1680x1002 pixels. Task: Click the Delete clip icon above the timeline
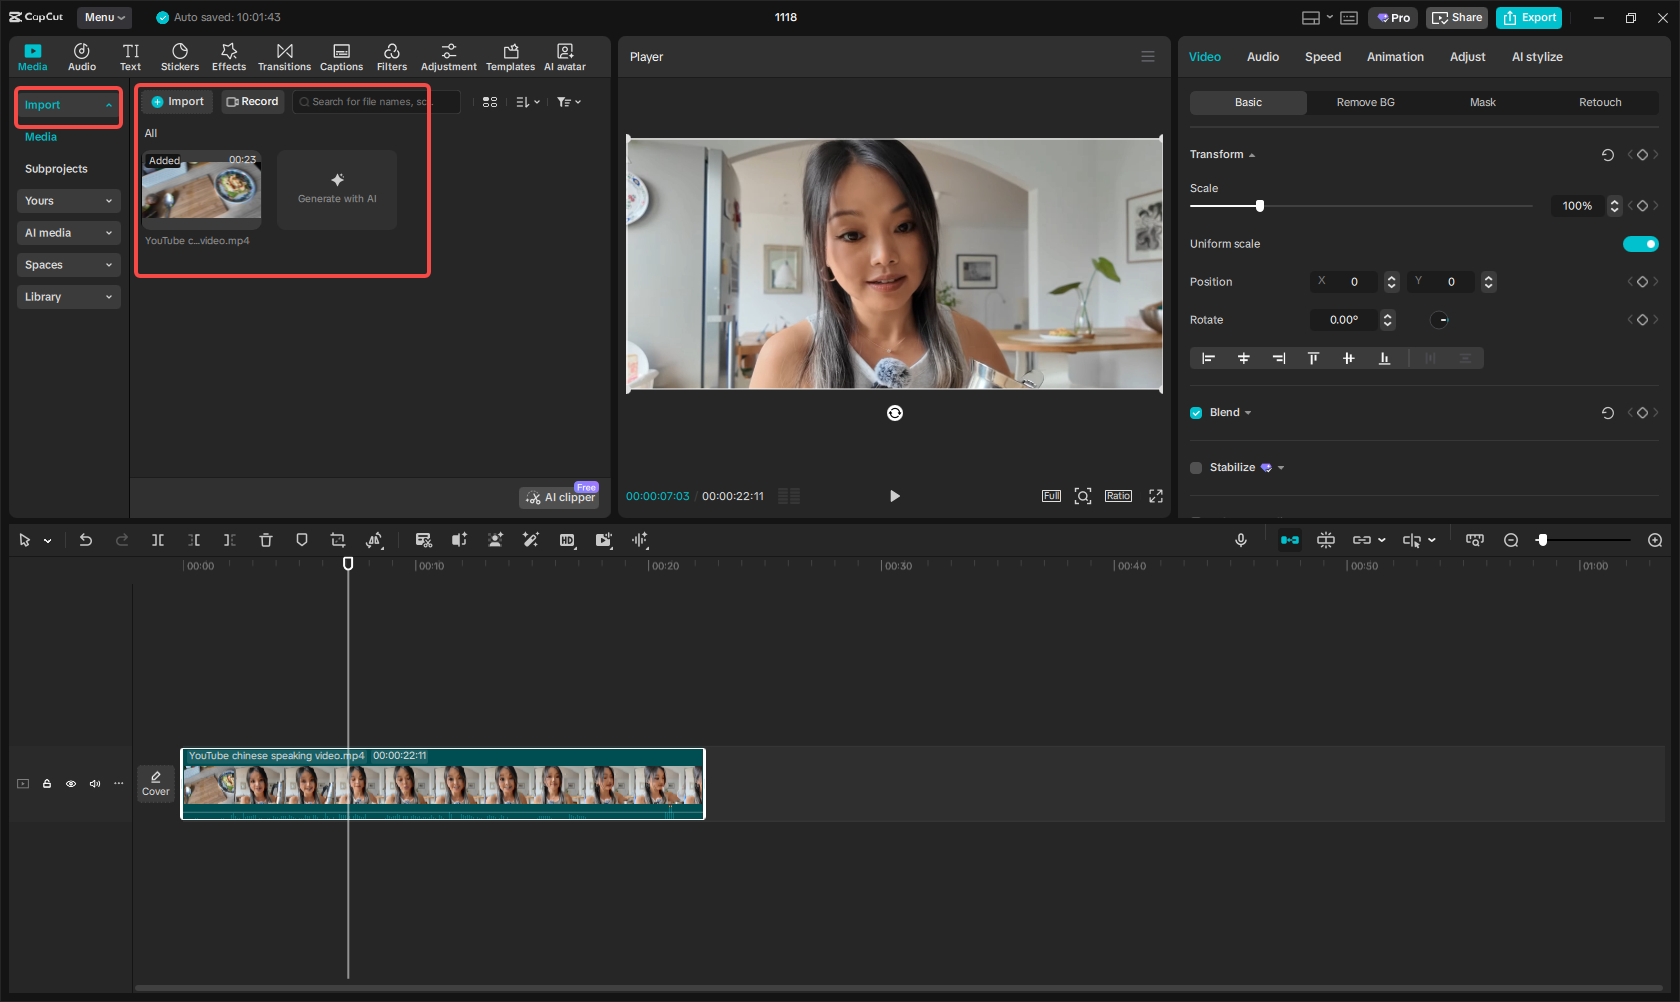coord(266,540)
